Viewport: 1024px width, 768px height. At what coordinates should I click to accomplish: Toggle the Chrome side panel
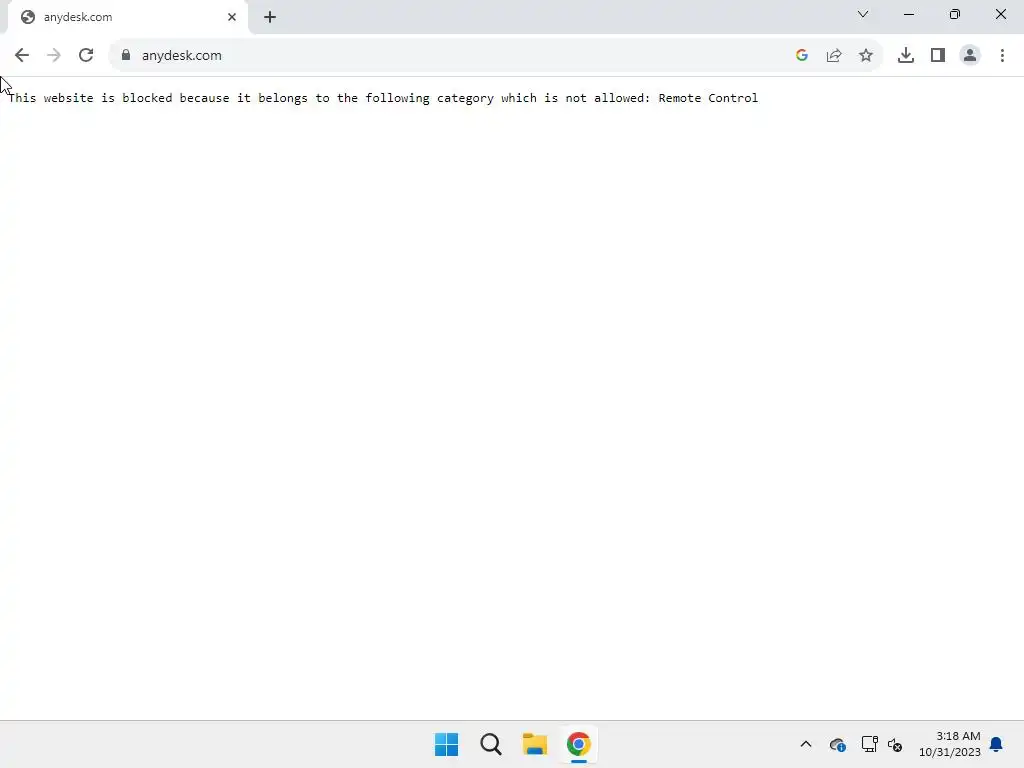coord(938,56)
